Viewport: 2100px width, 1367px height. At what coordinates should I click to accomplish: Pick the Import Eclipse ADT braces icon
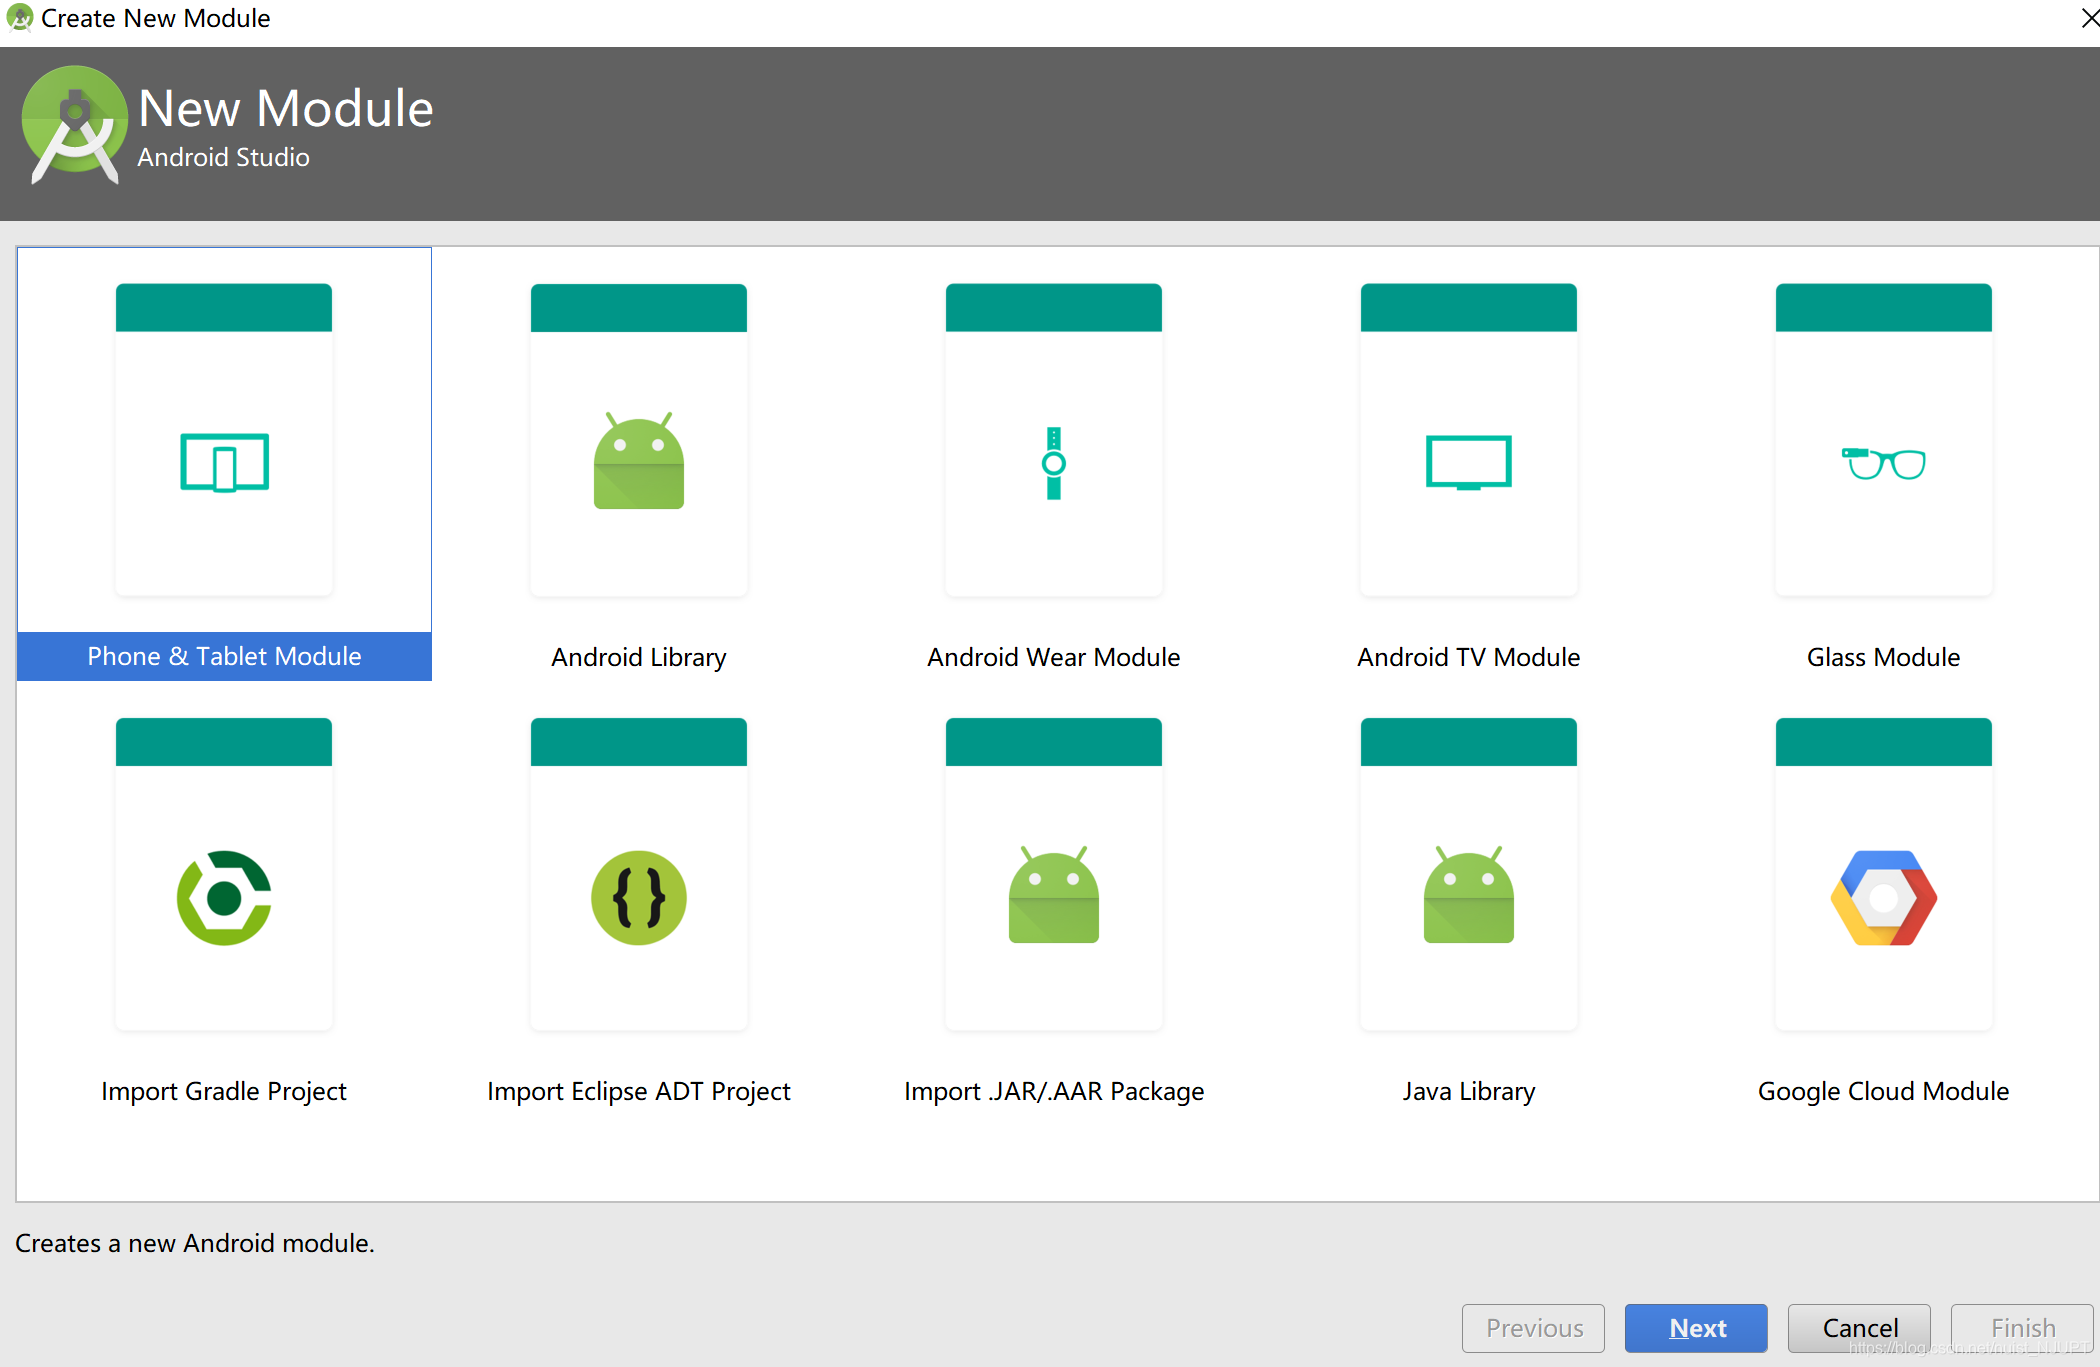point(639,897)
